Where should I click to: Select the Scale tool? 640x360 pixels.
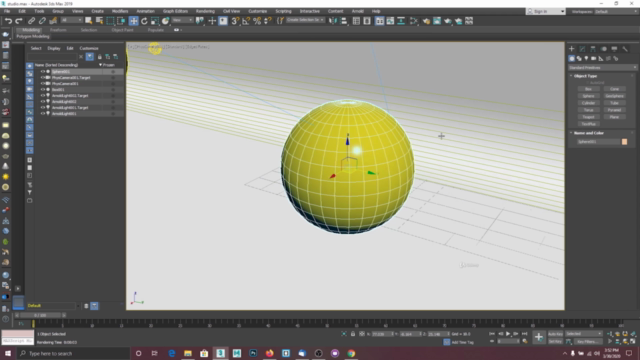155,20
